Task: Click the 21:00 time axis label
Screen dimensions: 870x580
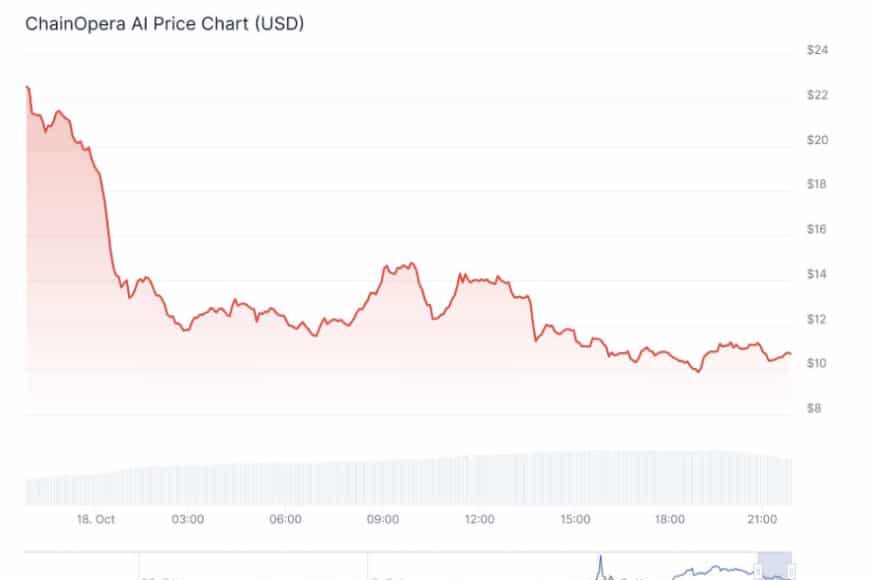Action: (763, 519)
